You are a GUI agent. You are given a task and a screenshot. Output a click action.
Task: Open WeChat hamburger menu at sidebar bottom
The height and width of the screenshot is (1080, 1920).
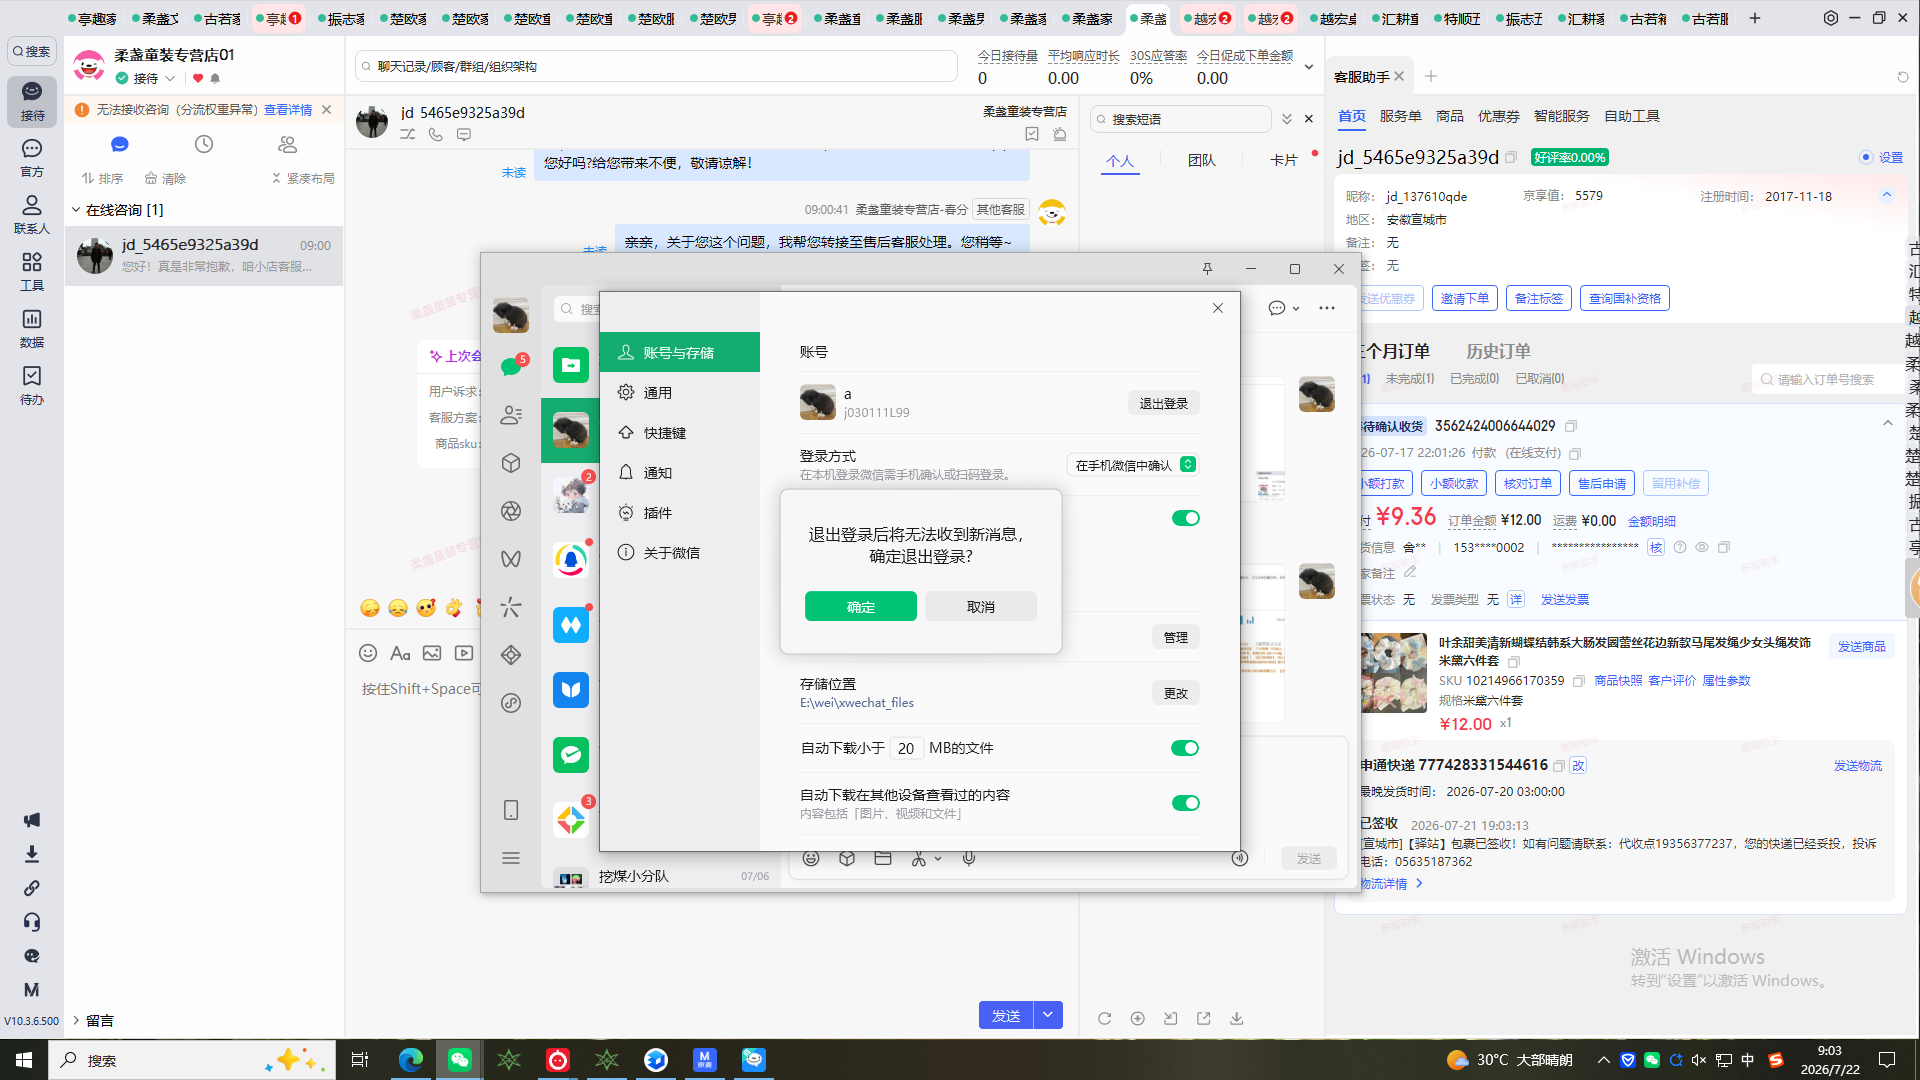click(x=511, y=858)
